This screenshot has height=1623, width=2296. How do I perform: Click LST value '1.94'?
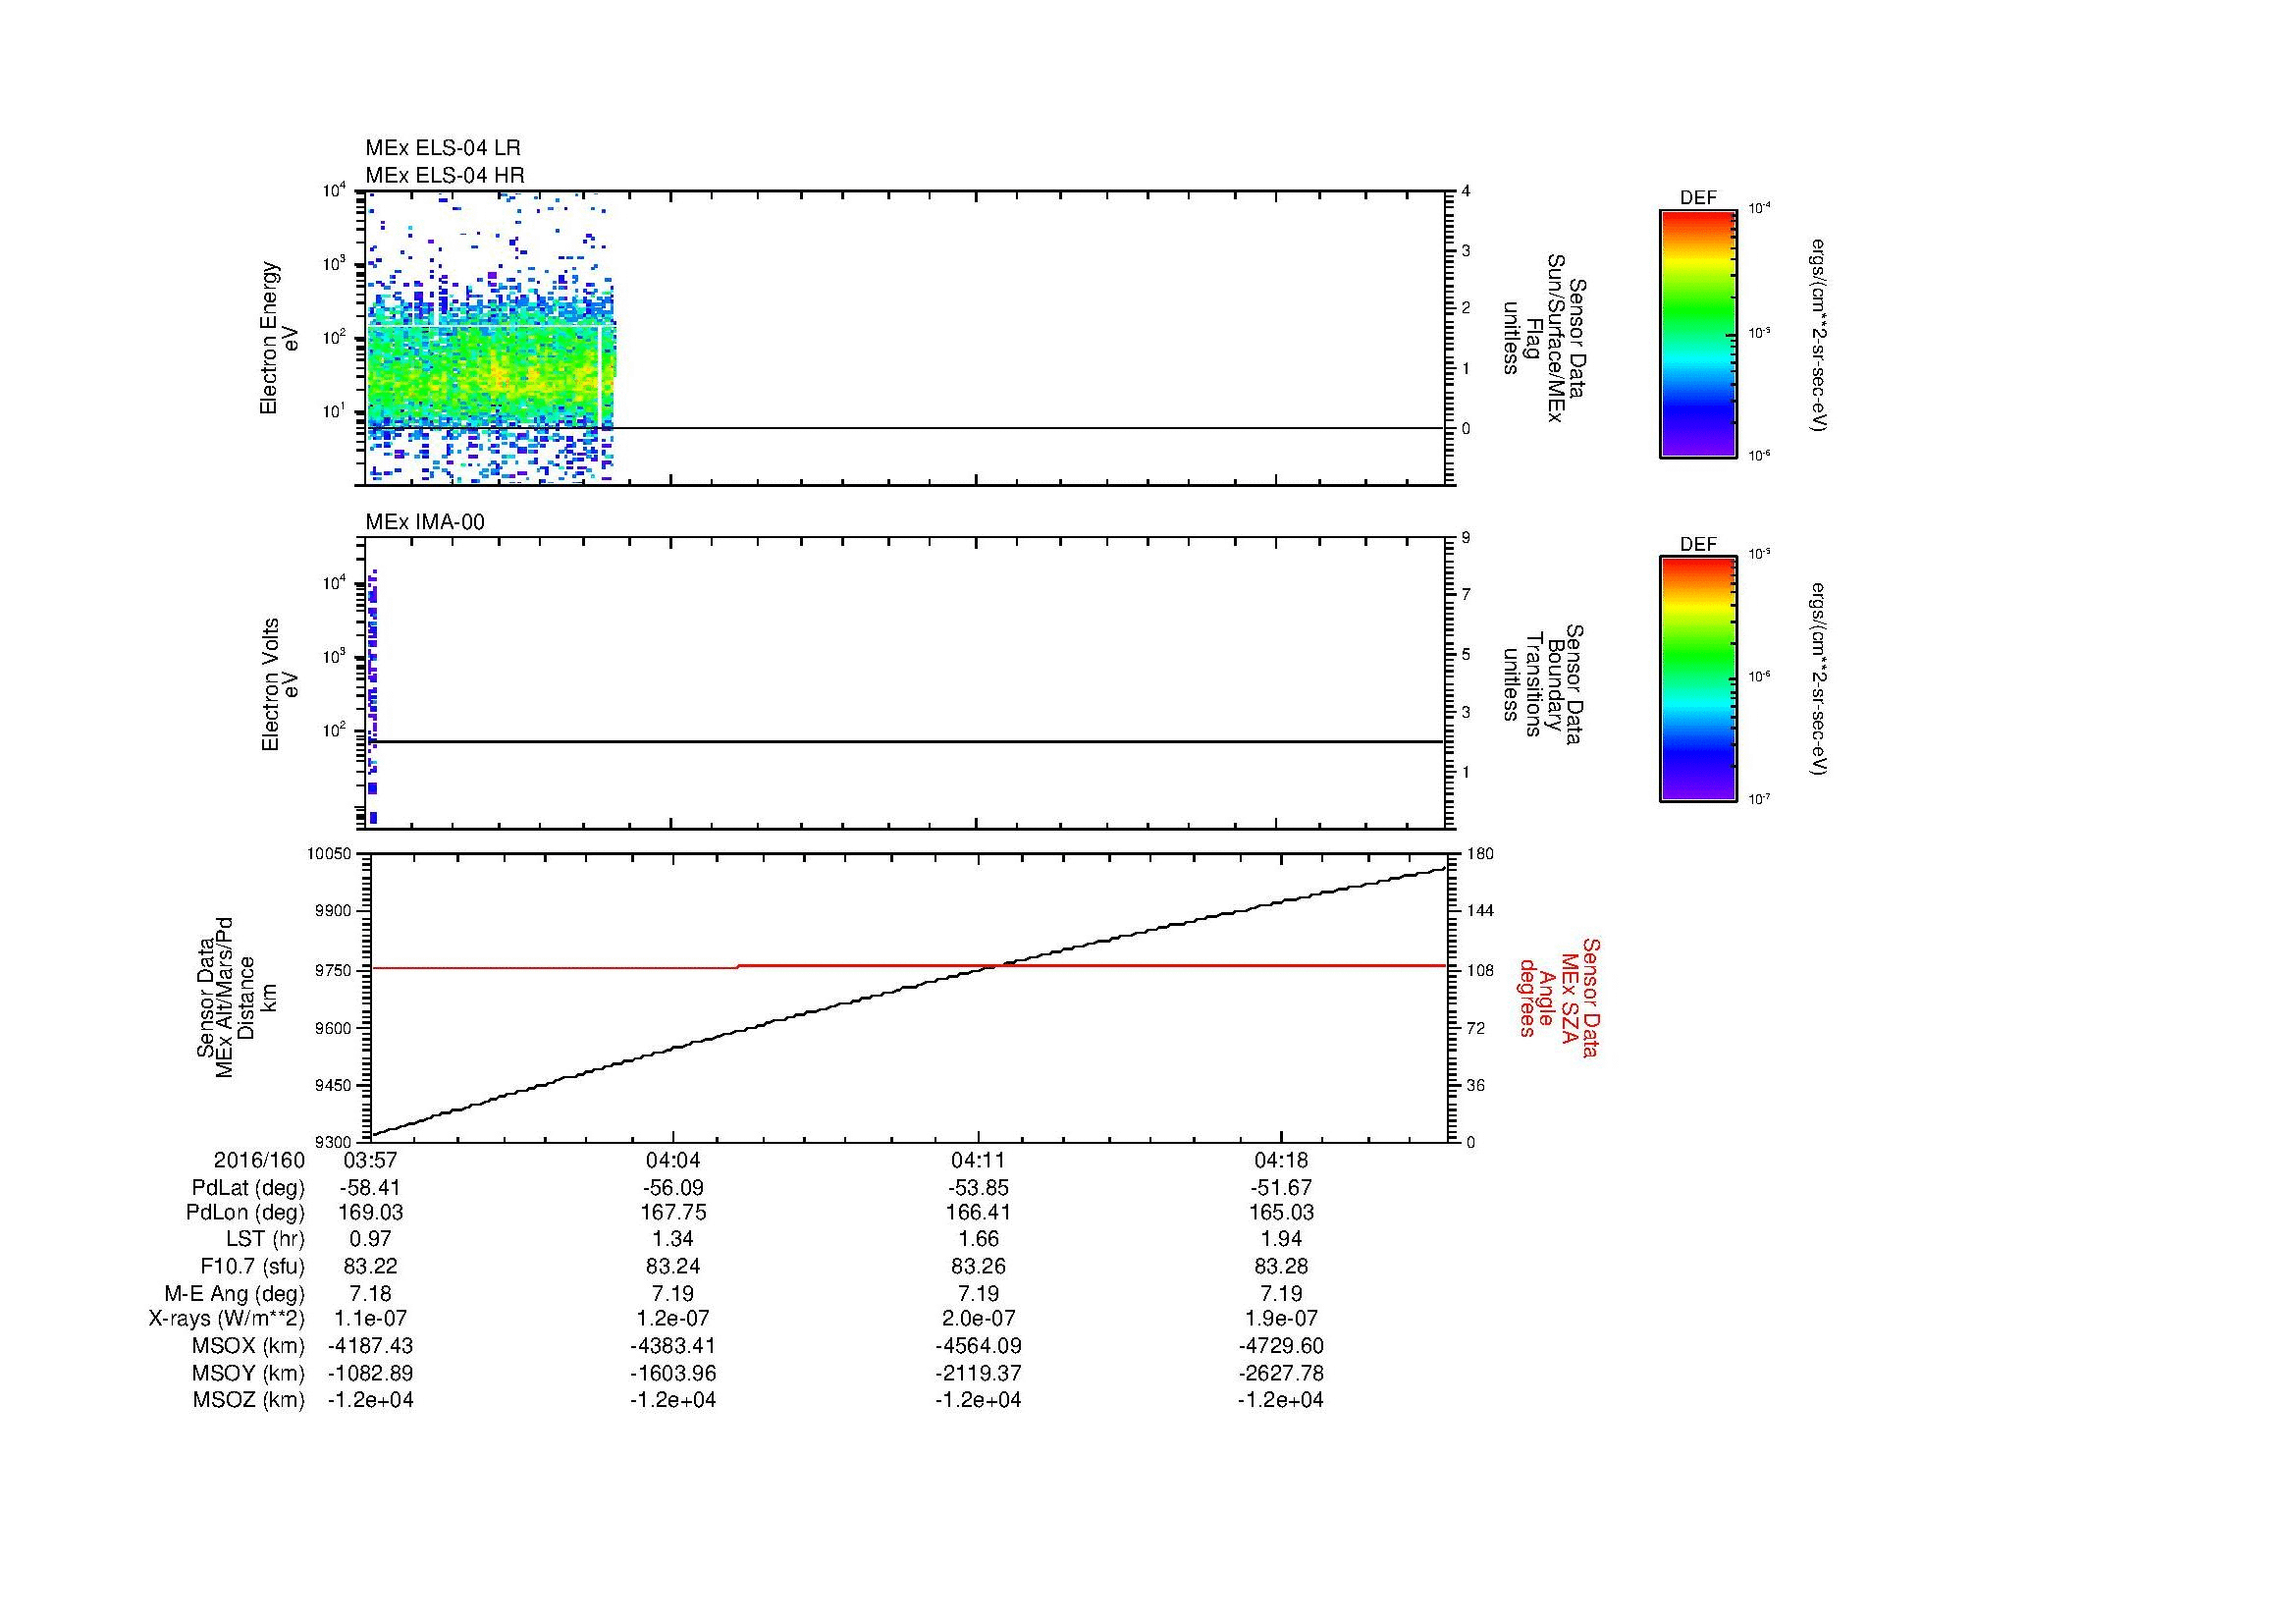(x=1281, y=1240)
